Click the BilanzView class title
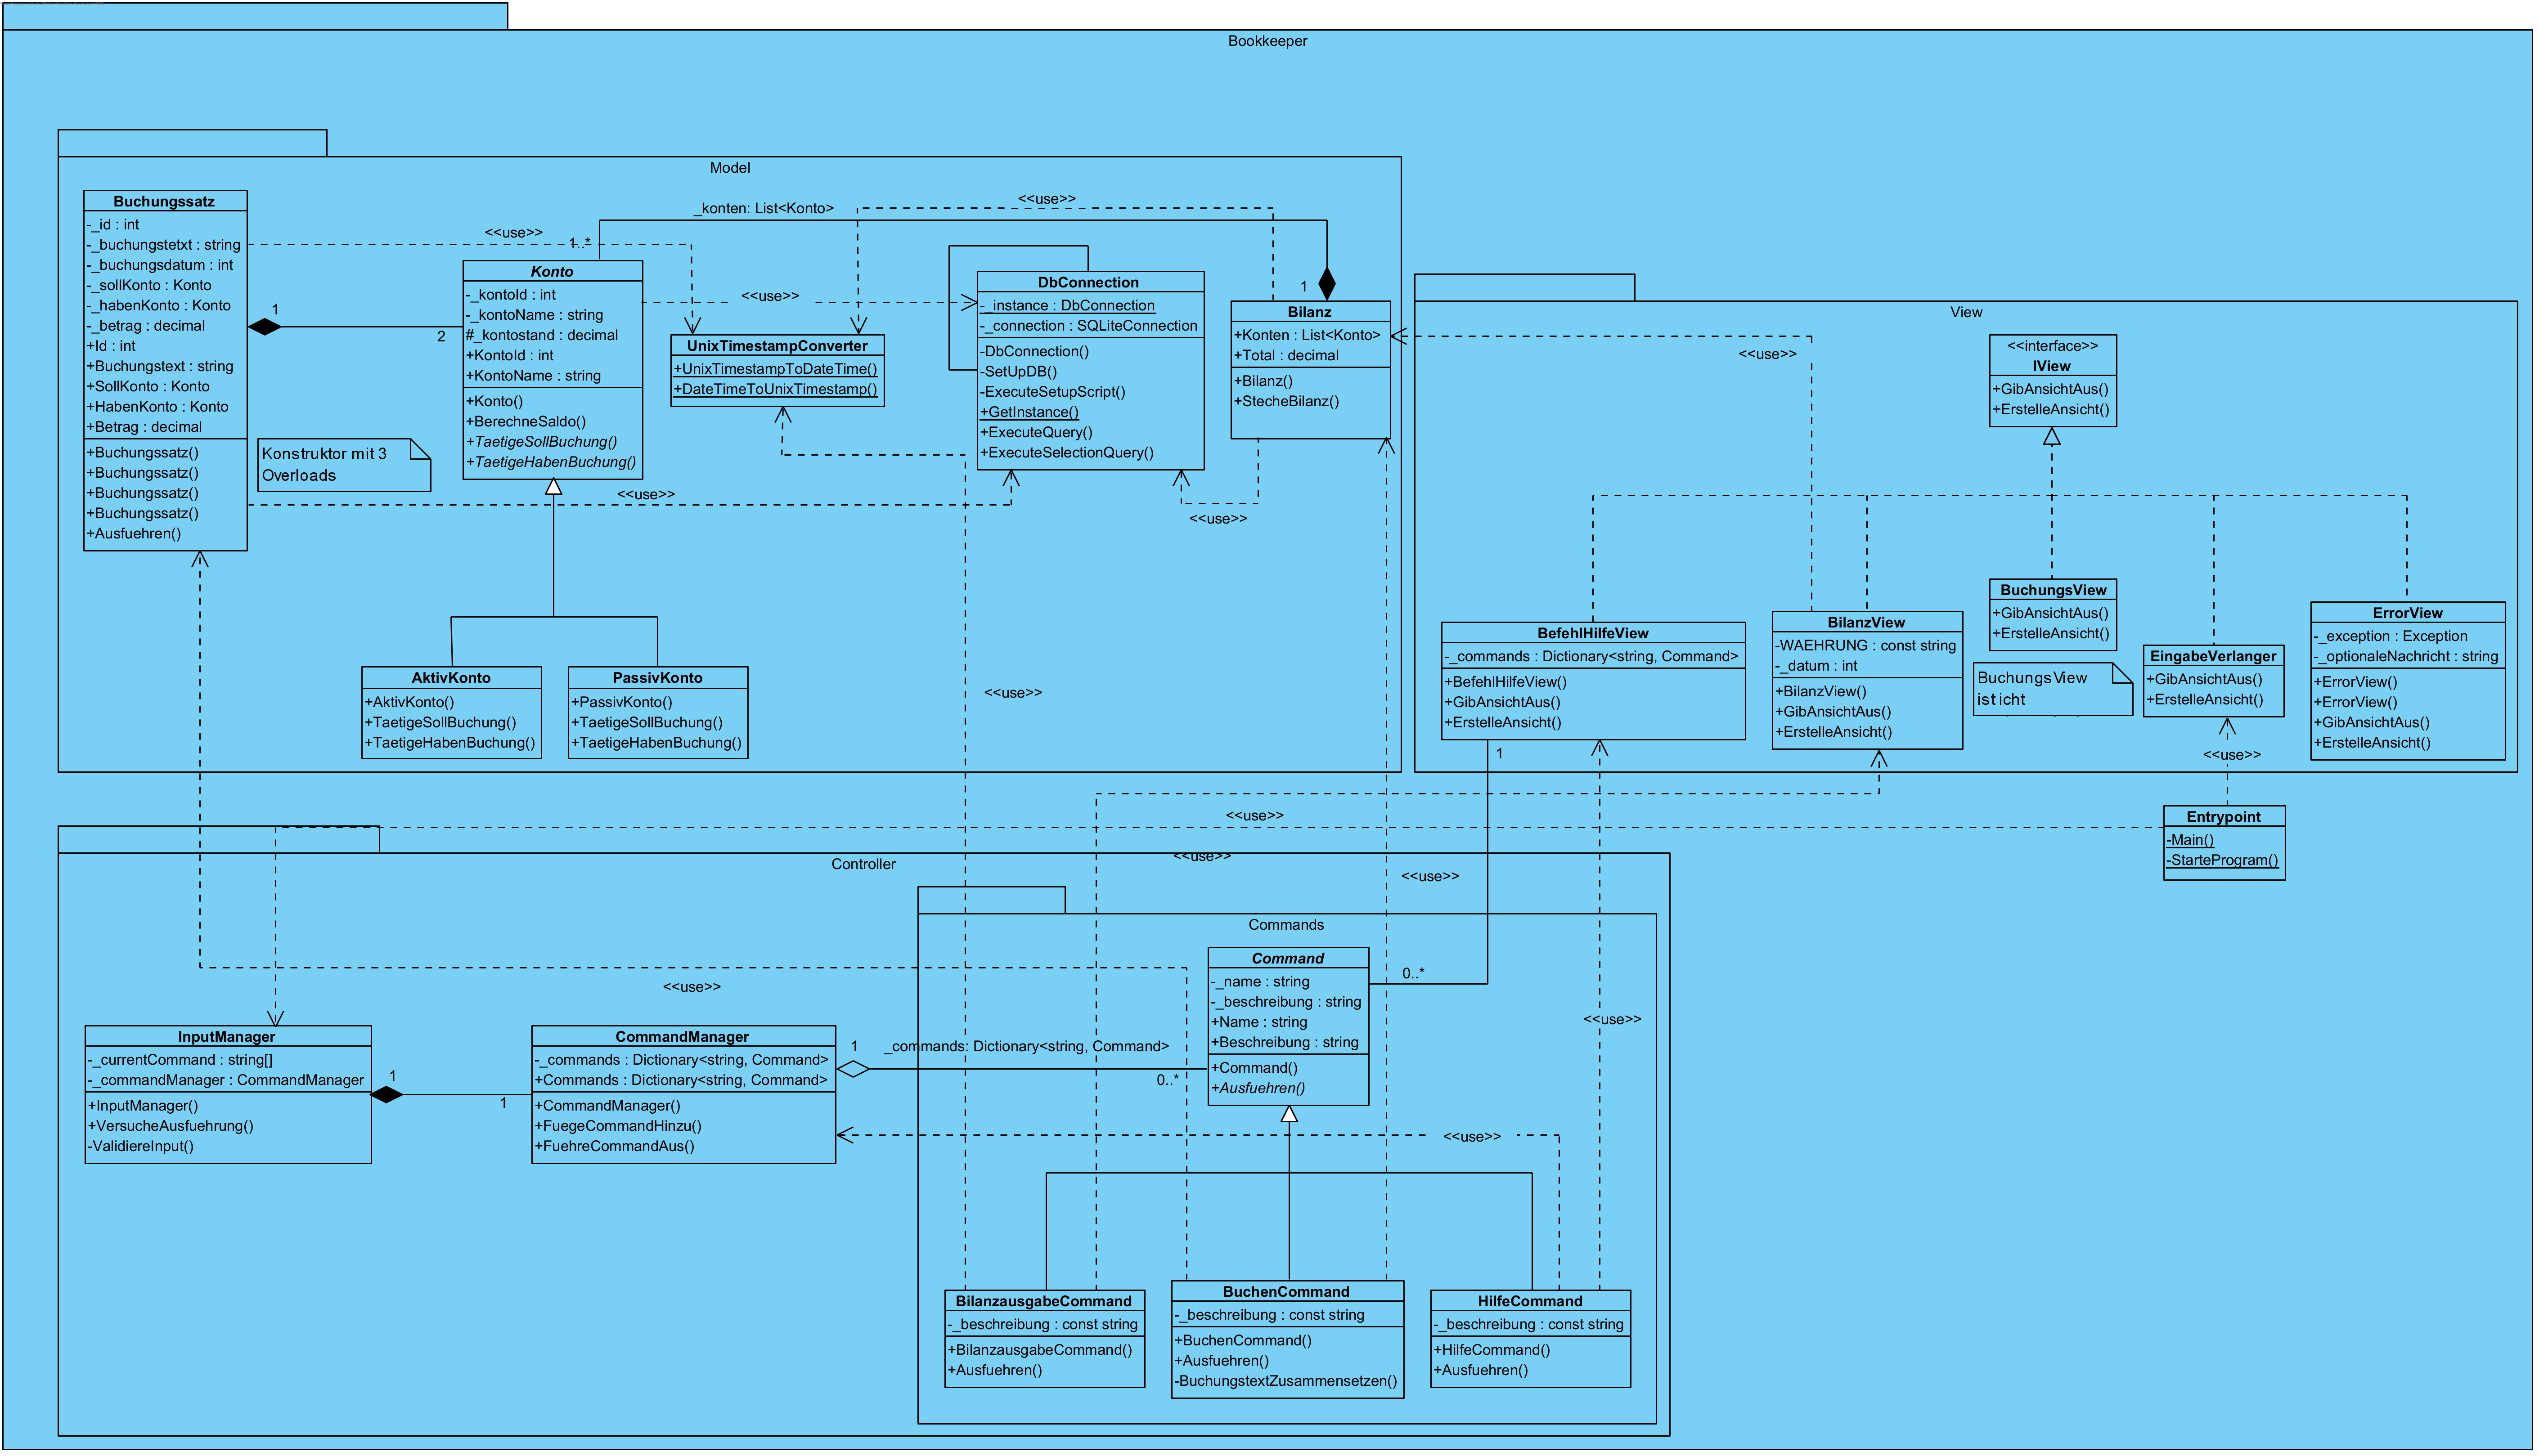This screenshot has height=1456, width=2539. click(1866, 623)
